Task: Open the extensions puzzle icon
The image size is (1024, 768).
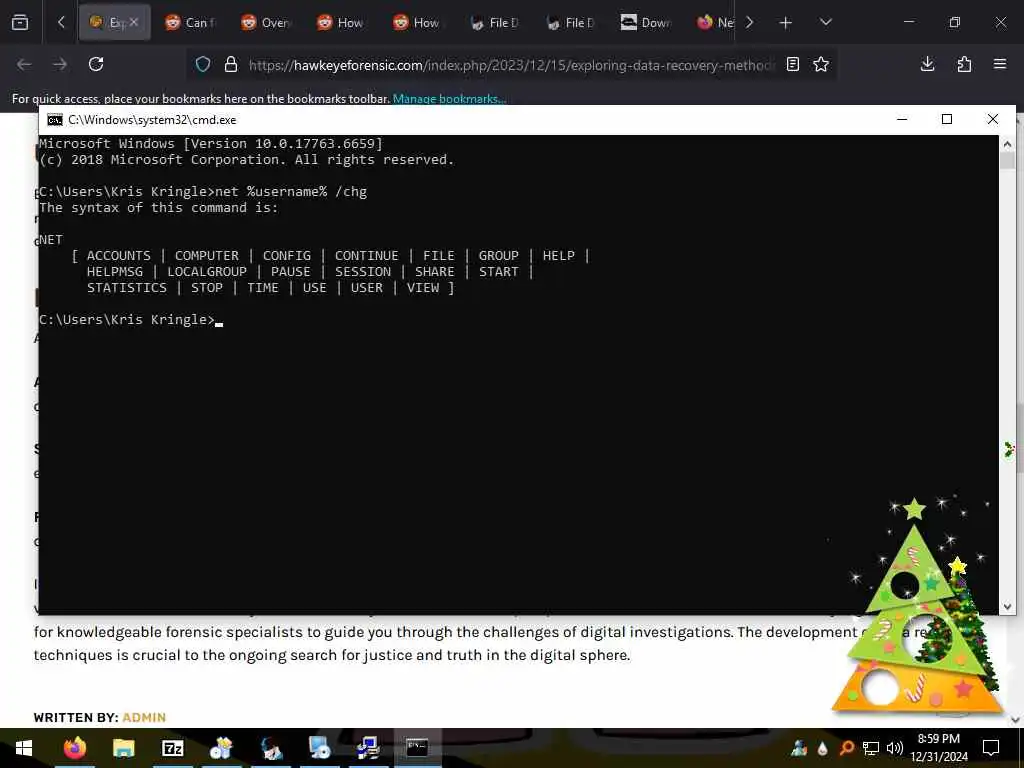Action: tap(964, 64)
